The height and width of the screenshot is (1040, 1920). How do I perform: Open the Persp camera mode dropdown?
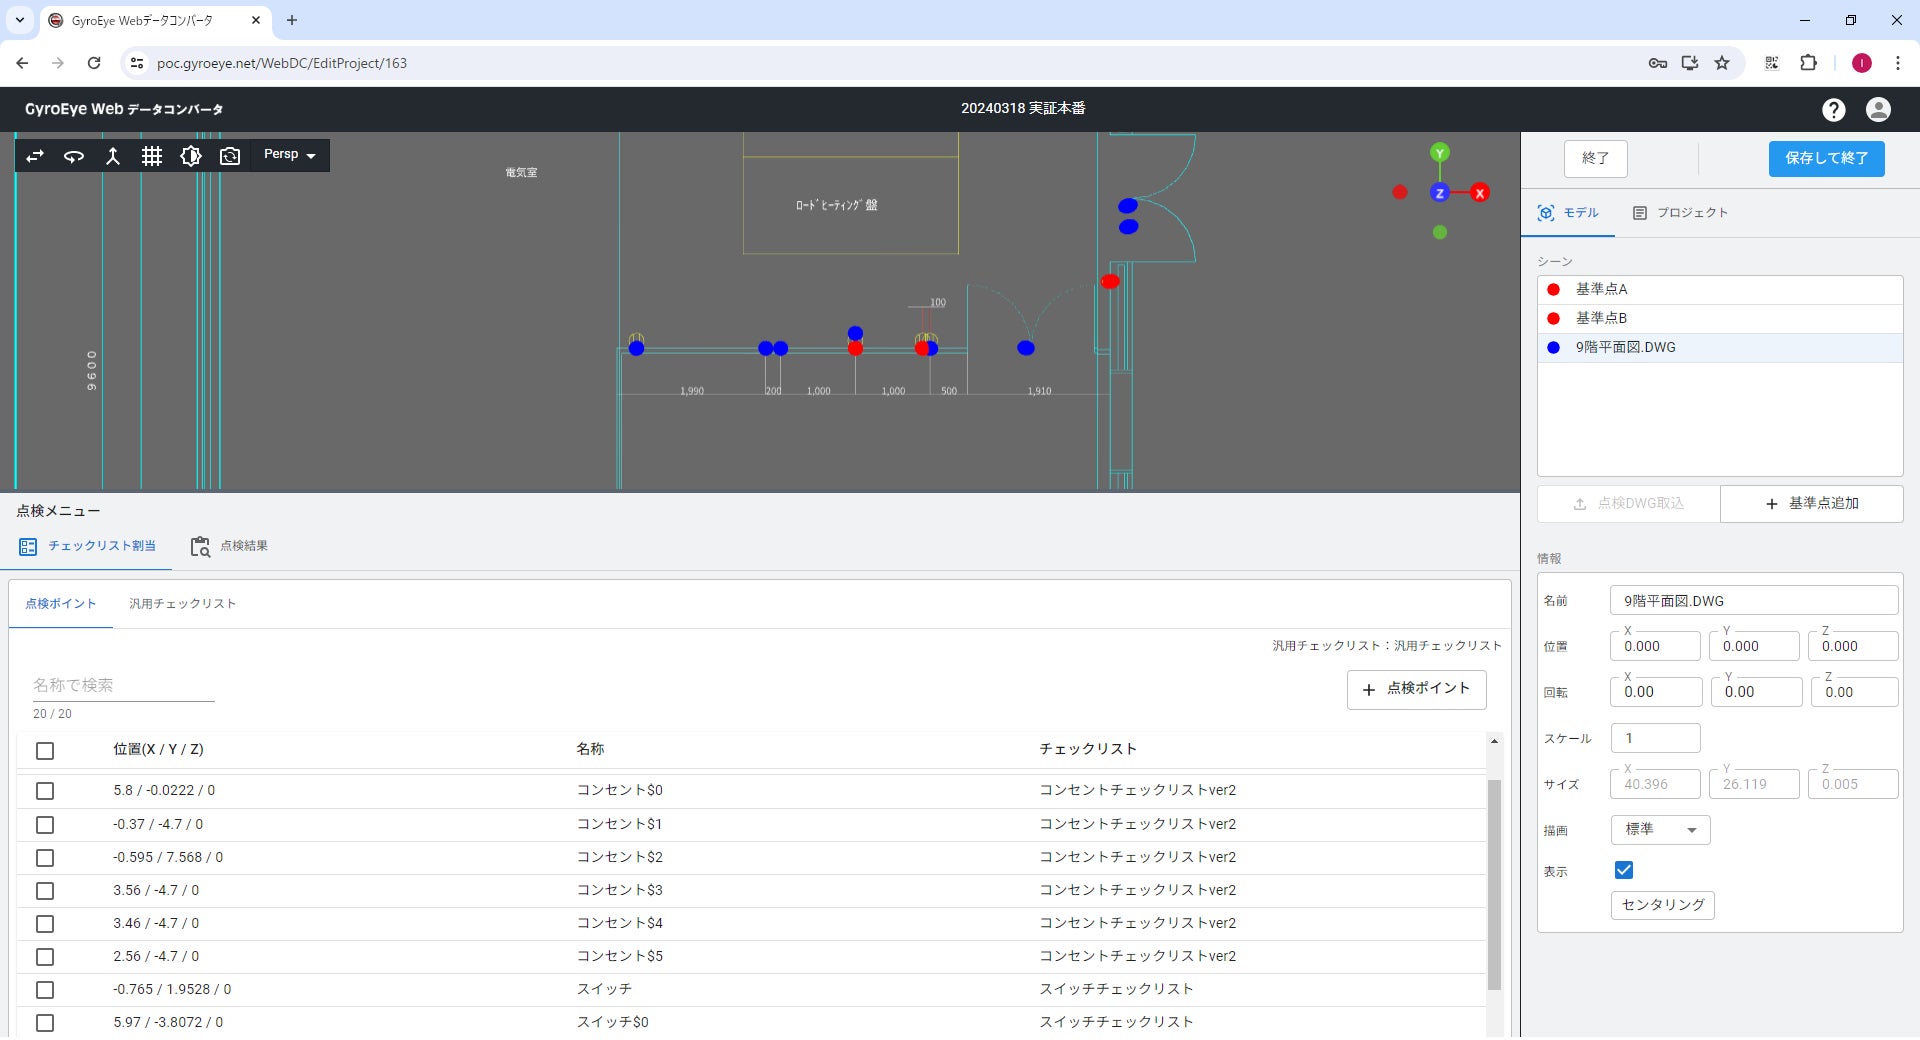(x=290, y=155)
